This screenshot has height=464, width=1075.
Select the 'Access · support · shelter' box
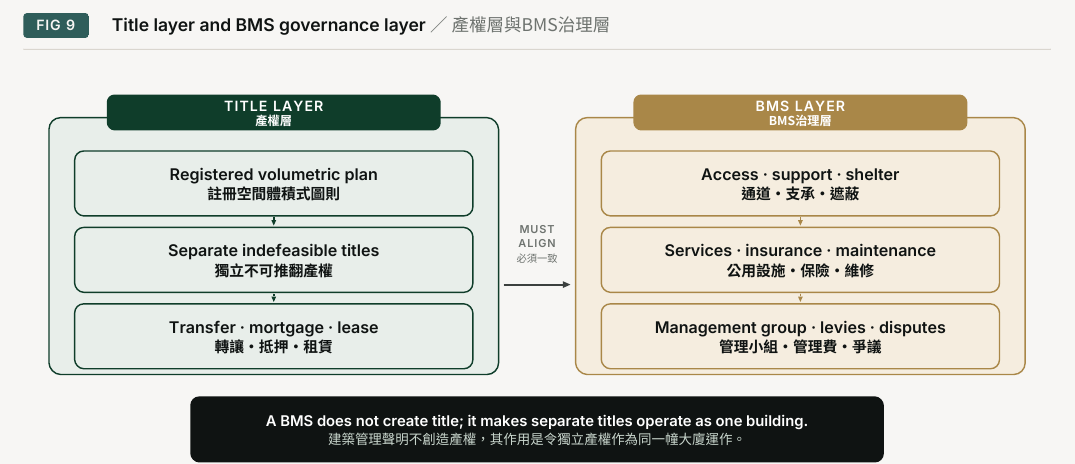click(800, 184)
